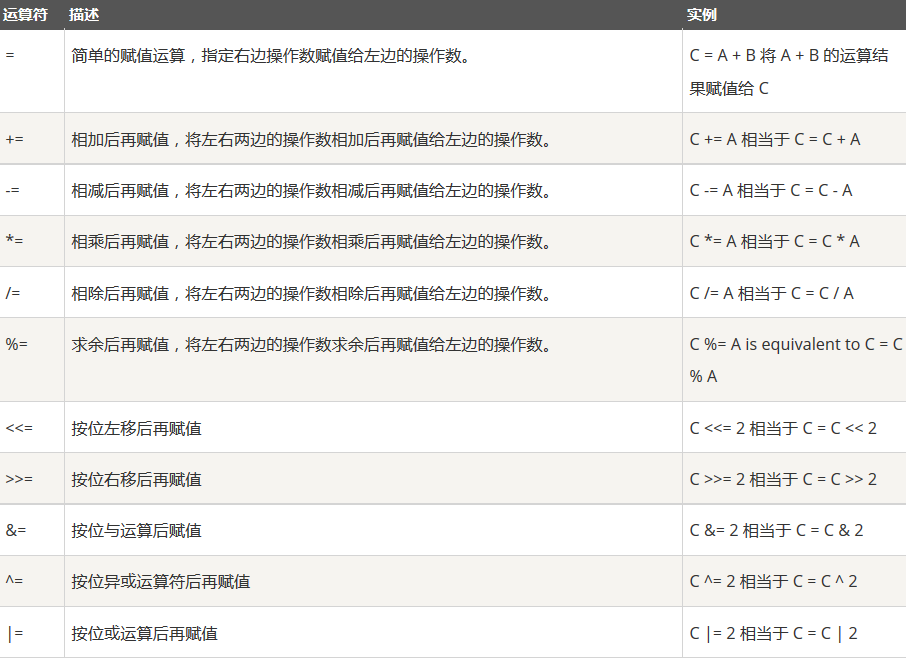Screen dimensions: 906x658
Task: Click example 'C >>= 2 相当于 C = C >> 2'
Action: click(x=783, y=479)
